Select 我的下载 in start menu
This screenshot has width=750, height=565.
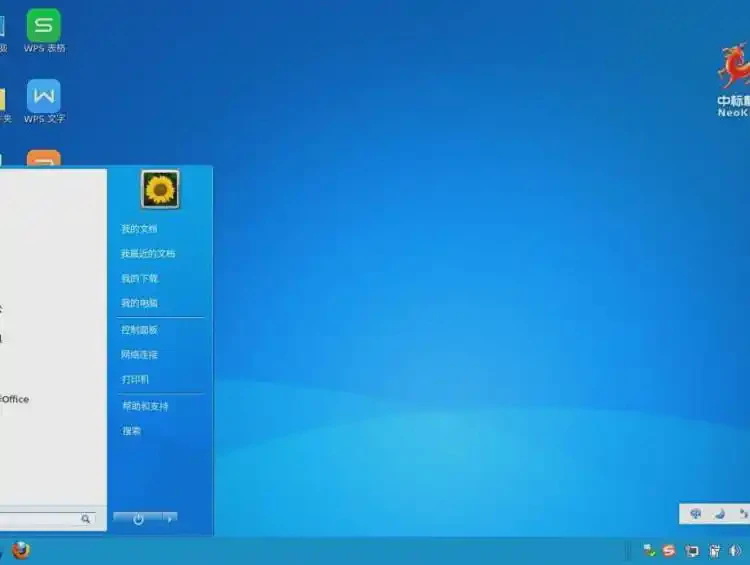pos(139,279)
